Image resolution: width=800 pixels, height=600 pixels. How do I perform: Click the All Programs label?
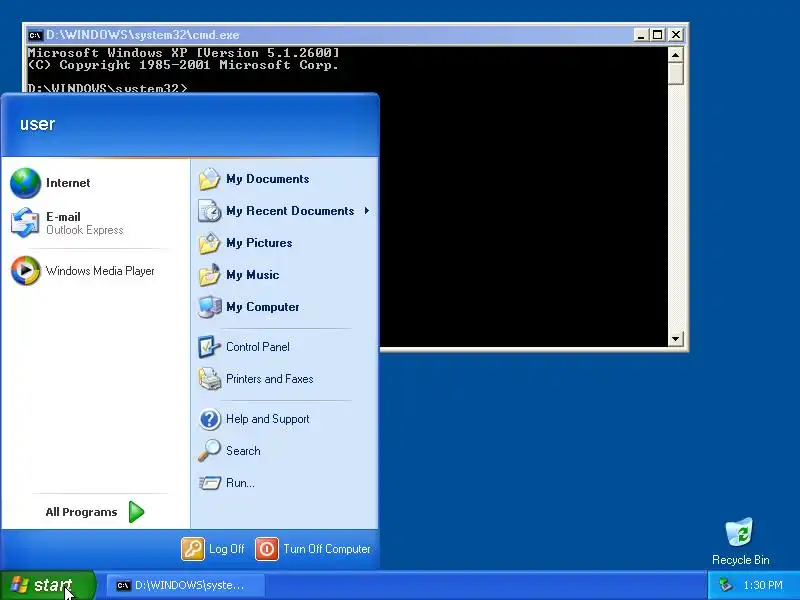[x=81, y=512]
